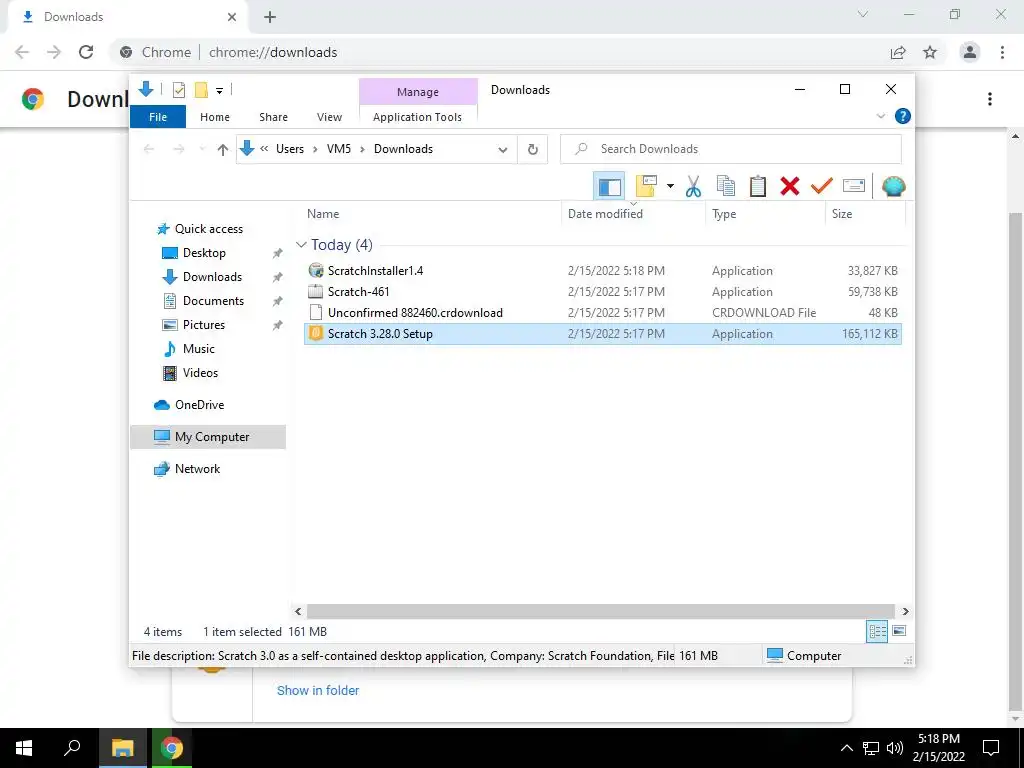Open Chrome profile avatar icon
The width and height of the screenshot is (1024, 768).
click(x=970, y=52)
